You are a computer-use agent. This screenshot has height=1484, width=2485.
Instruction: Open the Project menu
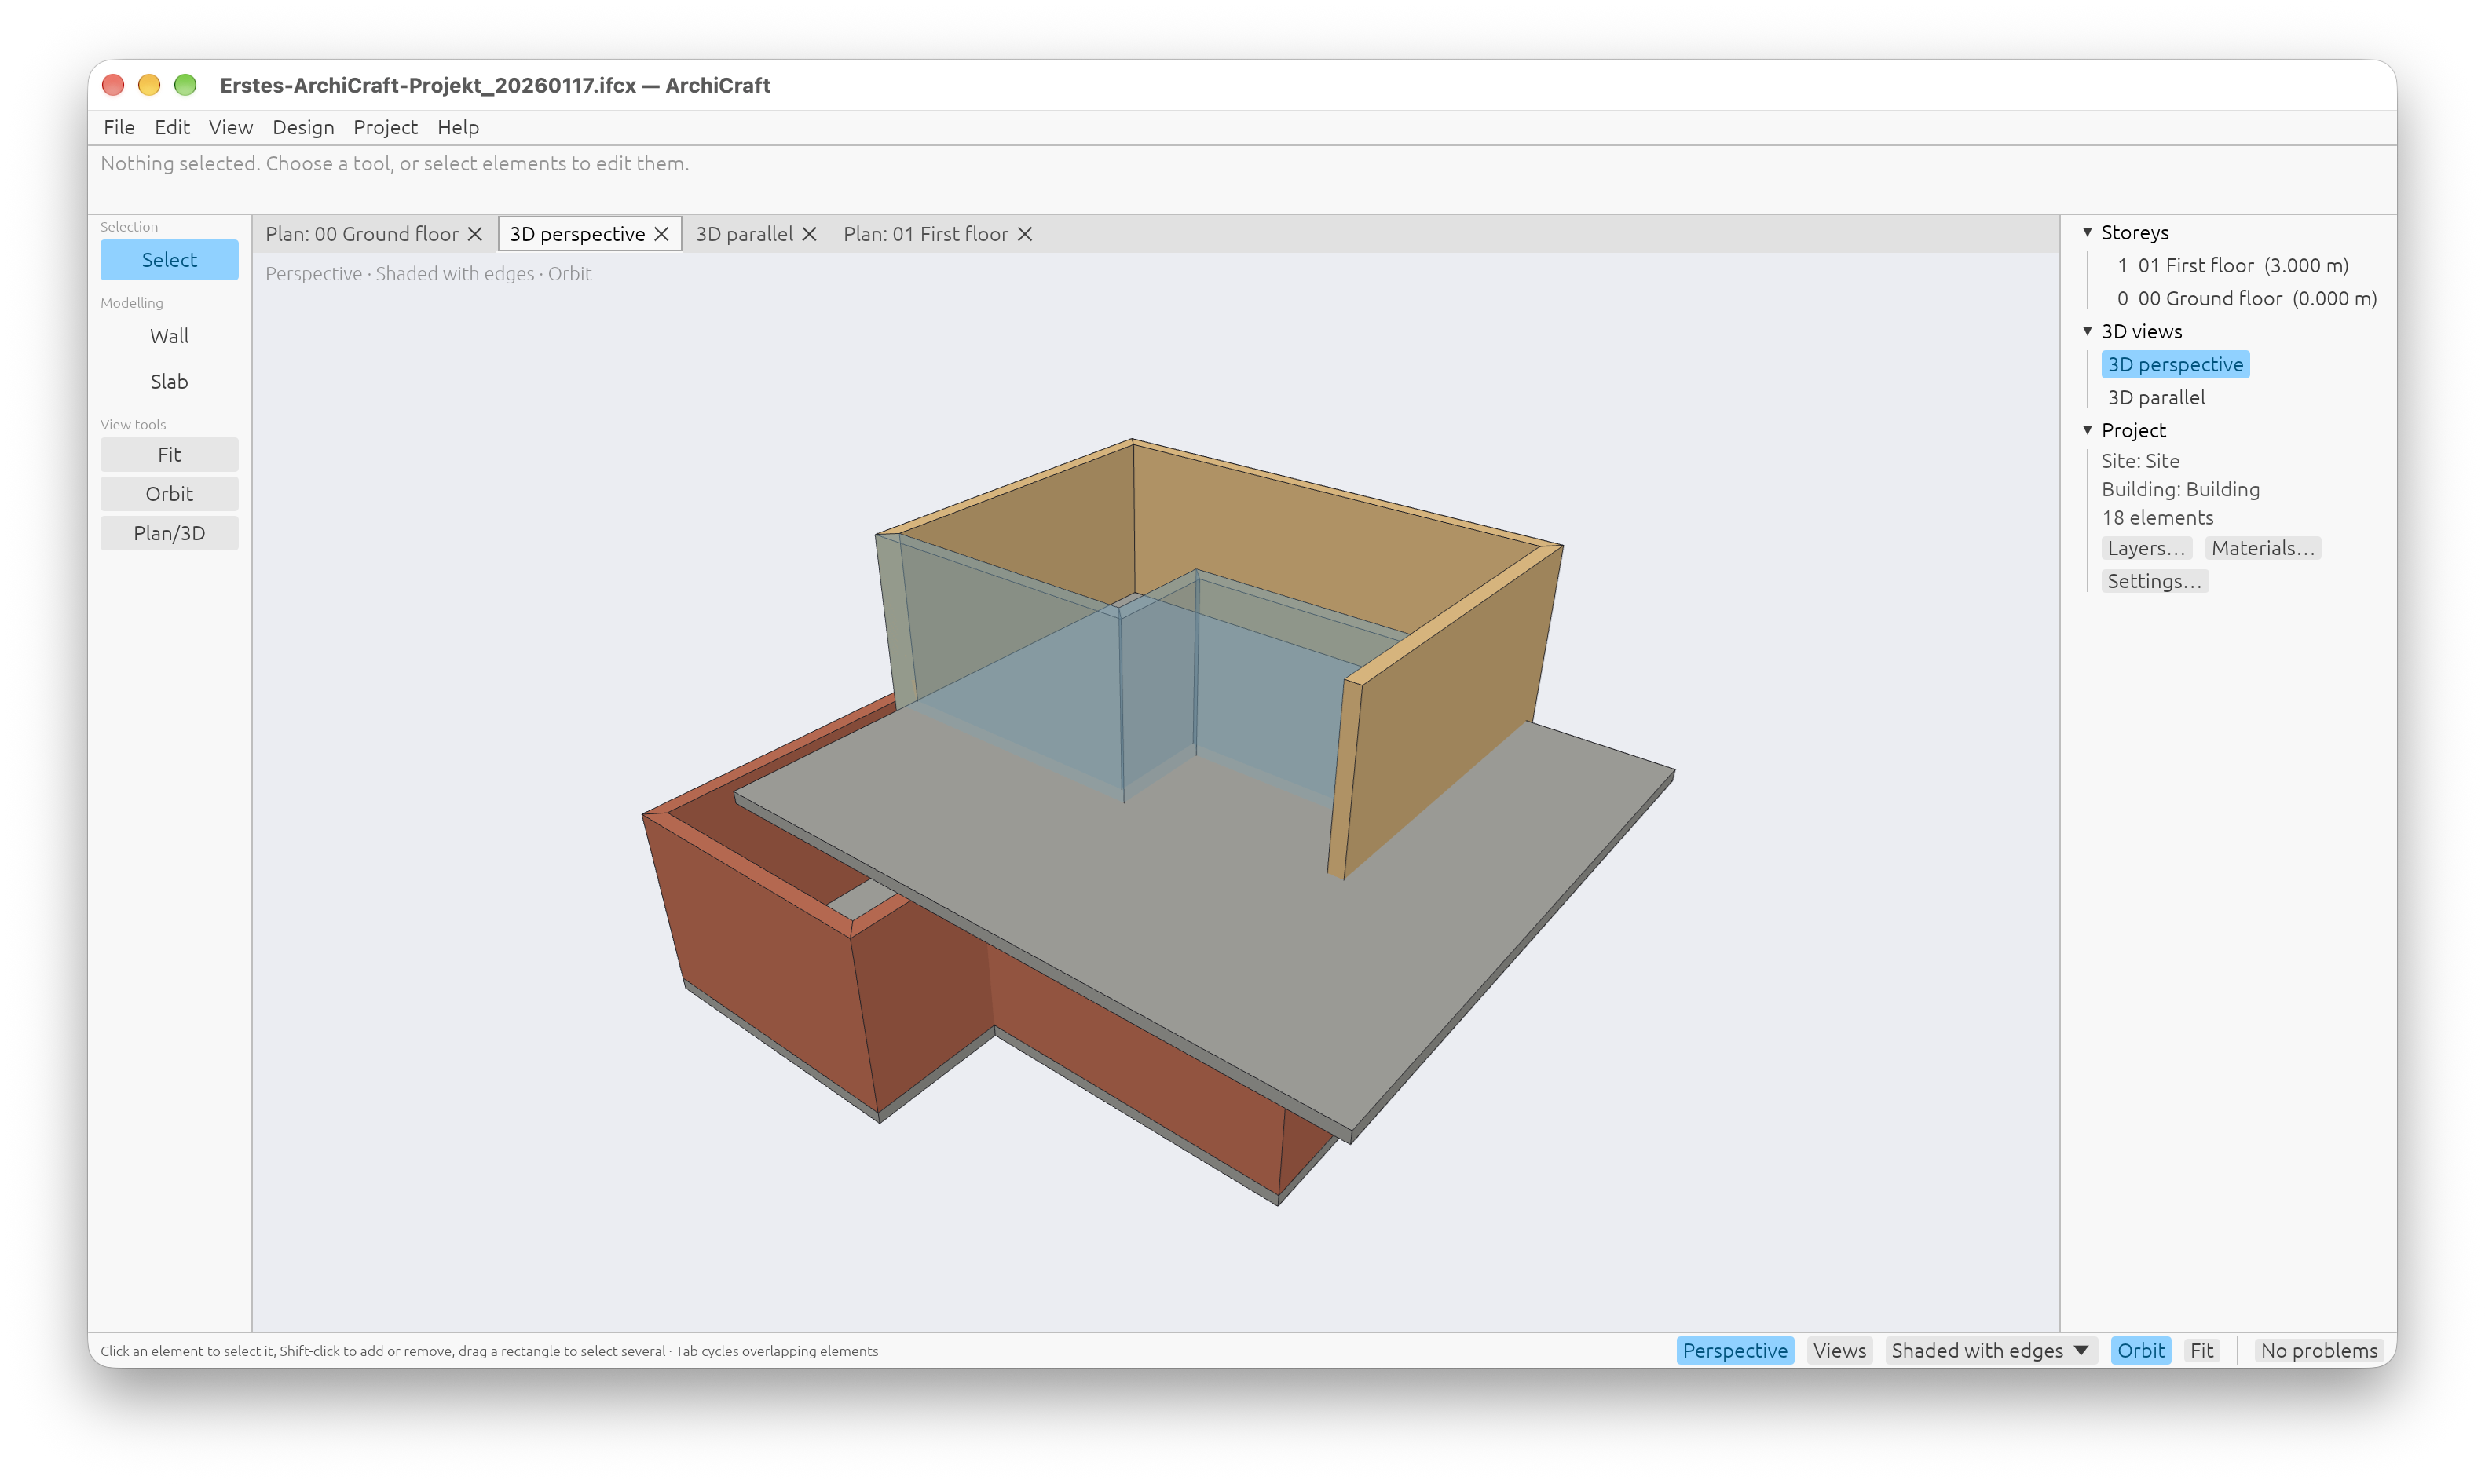click(385, 127)
